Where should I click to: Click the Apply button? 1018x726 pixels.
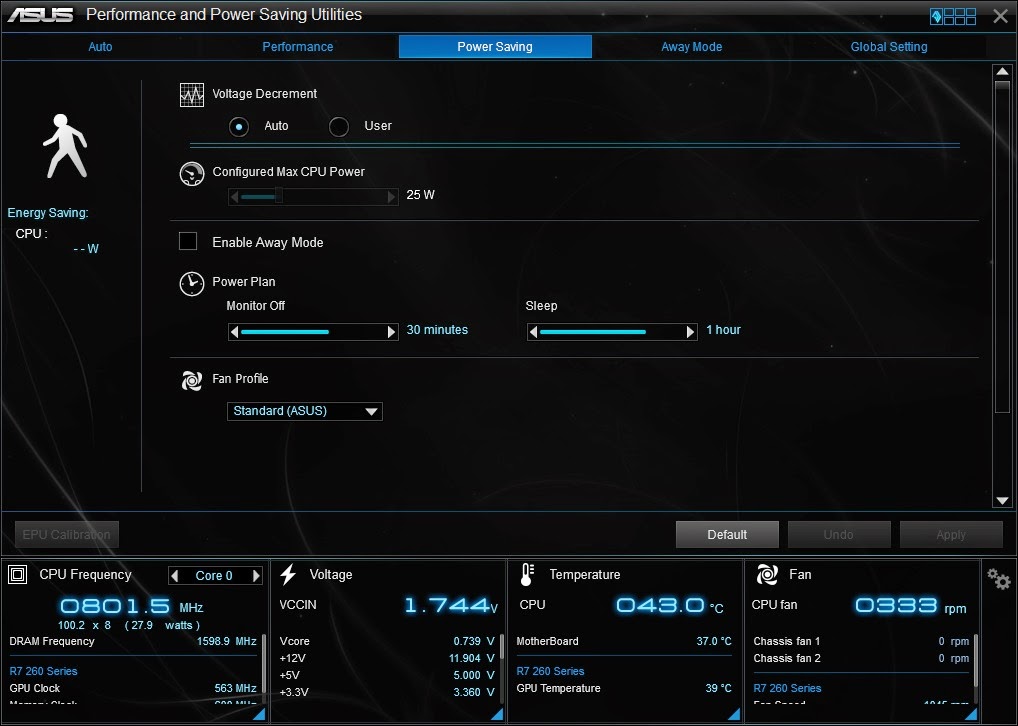(951, 534)
